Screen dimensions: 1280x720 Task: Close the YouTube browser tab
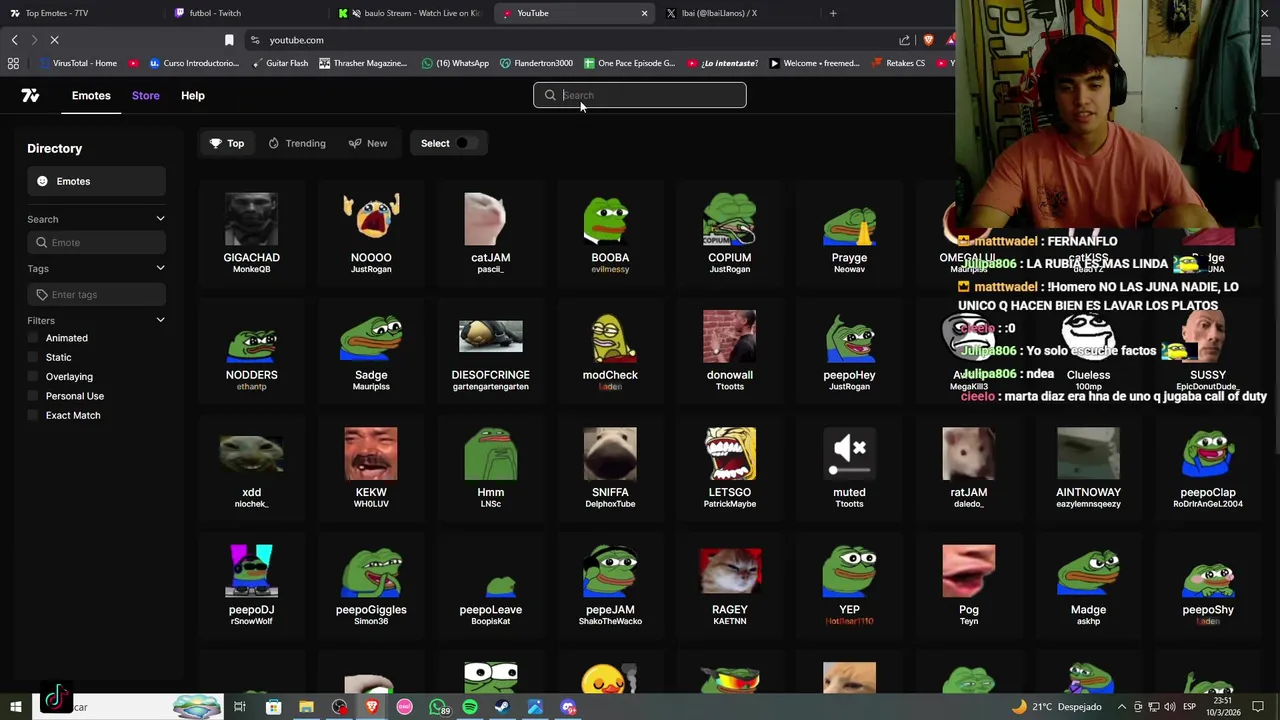pos(644,13)
